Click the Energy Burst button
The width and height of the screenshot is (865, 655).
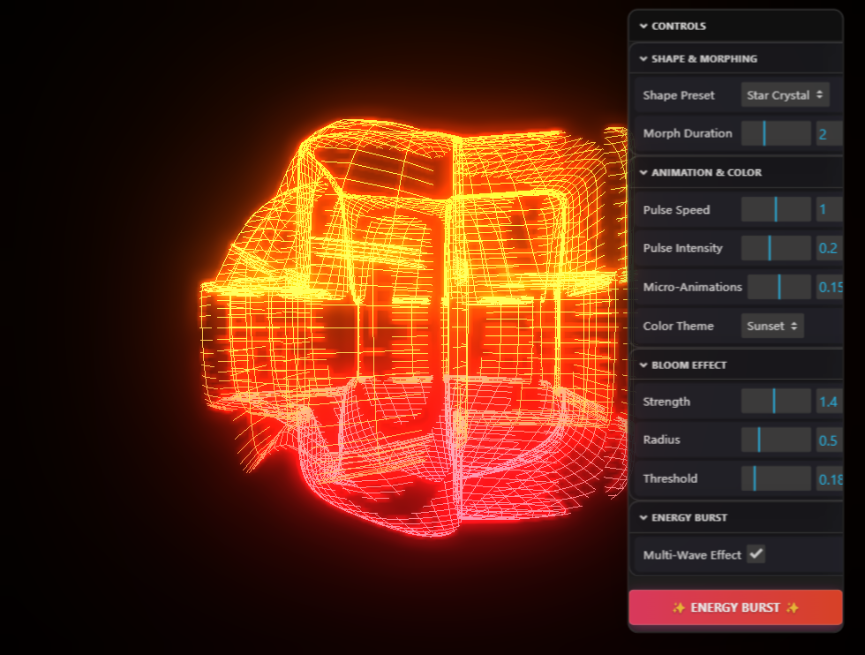pos(735,608)
